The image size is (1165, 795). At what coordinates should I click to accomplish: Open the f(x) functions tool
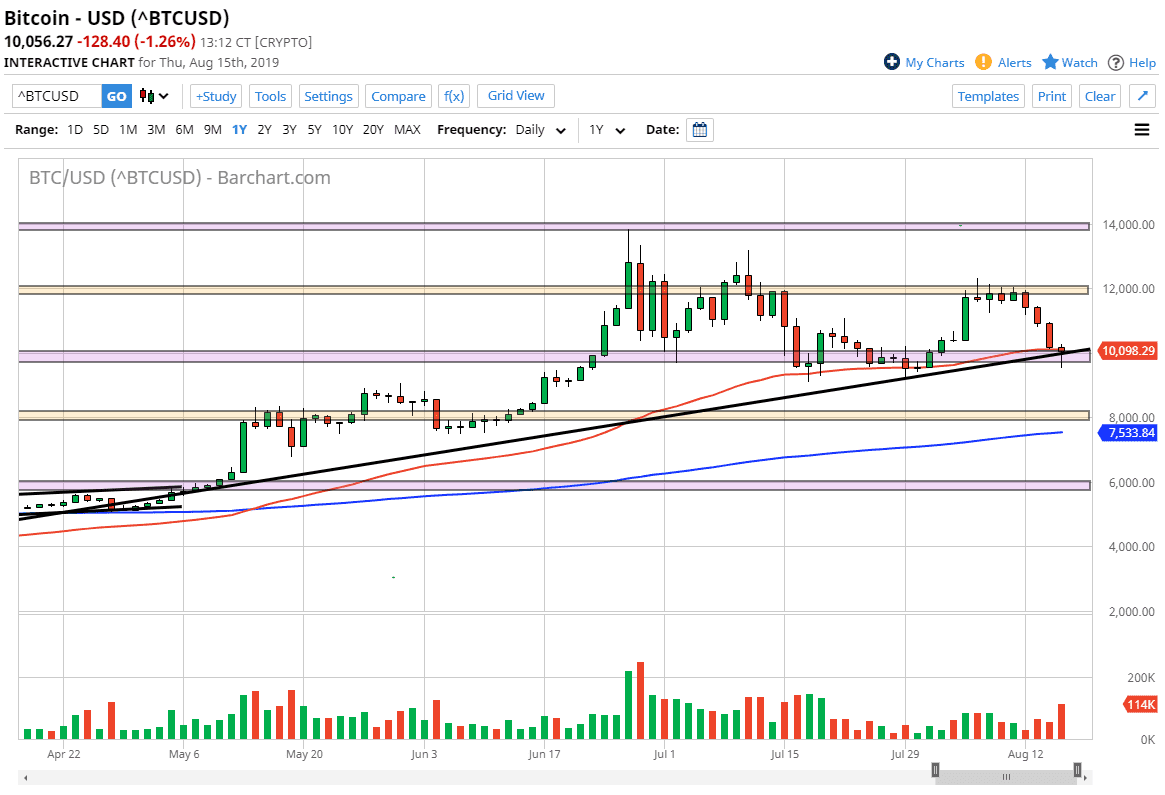pyautogui.click(x=454, y=96)
